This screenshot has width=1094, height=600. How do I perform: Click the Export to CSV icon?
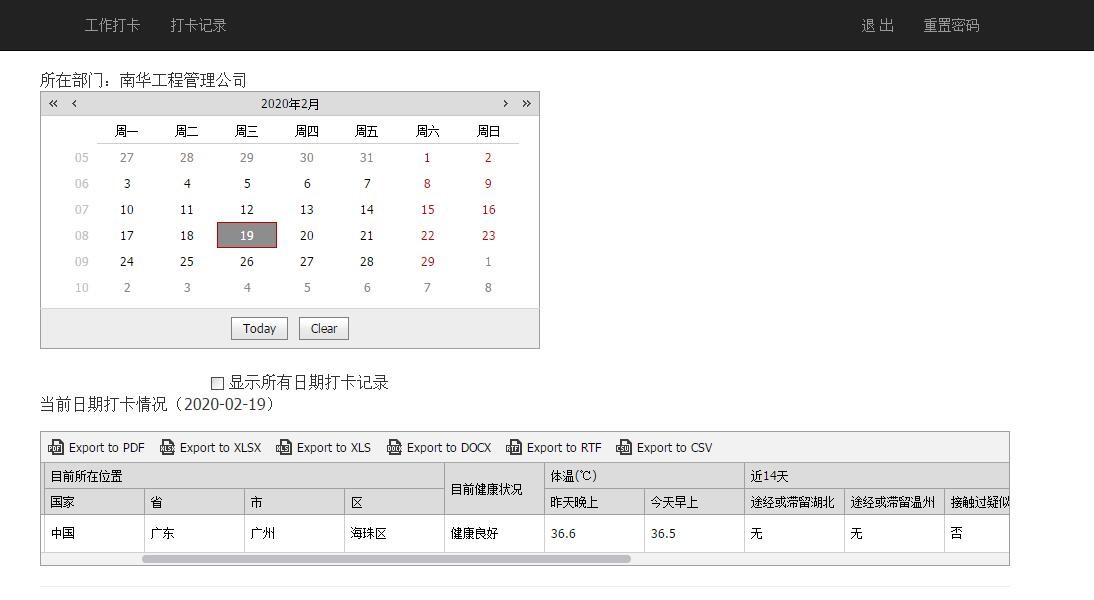point(624,448)
